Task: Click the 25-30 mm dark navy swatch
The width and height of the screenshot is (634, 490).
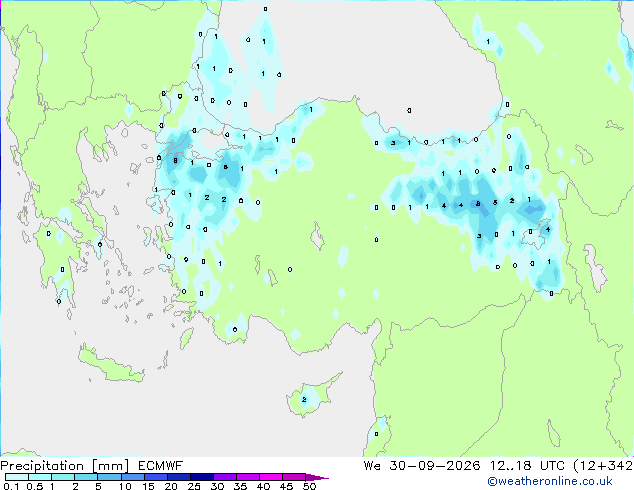Action: click(x=202, y=477)
